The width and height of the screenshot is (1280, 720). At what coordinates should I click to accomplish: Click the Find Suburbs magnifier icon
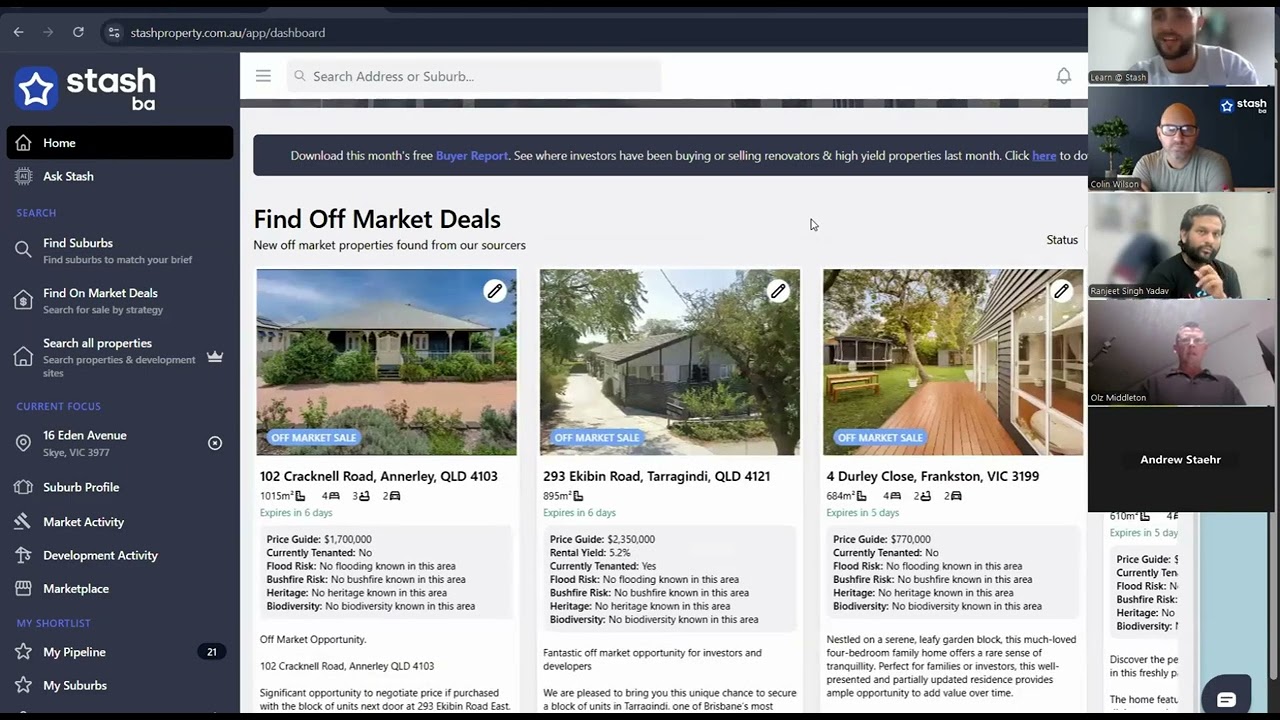[x=23, y=250]
